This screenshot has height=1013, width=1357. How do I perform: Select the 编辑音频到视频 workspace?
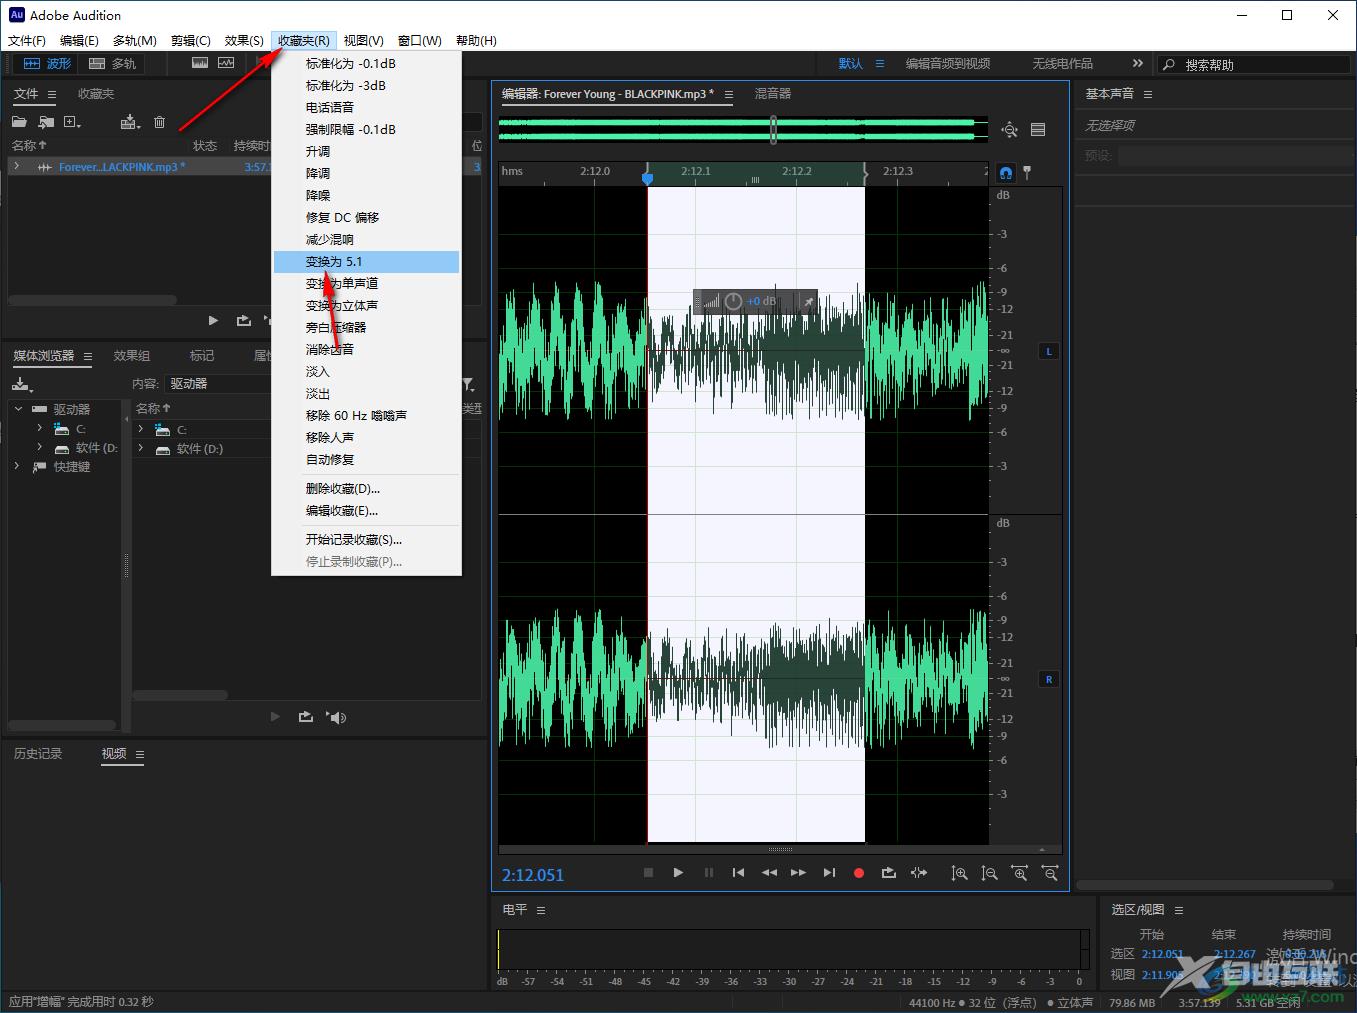tap(948, 63)
